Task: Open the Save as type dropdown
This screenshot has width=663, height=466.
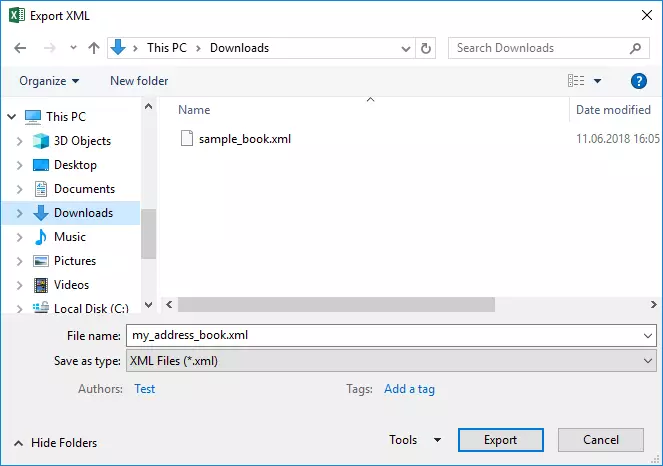Action: [x=390, y=361]
